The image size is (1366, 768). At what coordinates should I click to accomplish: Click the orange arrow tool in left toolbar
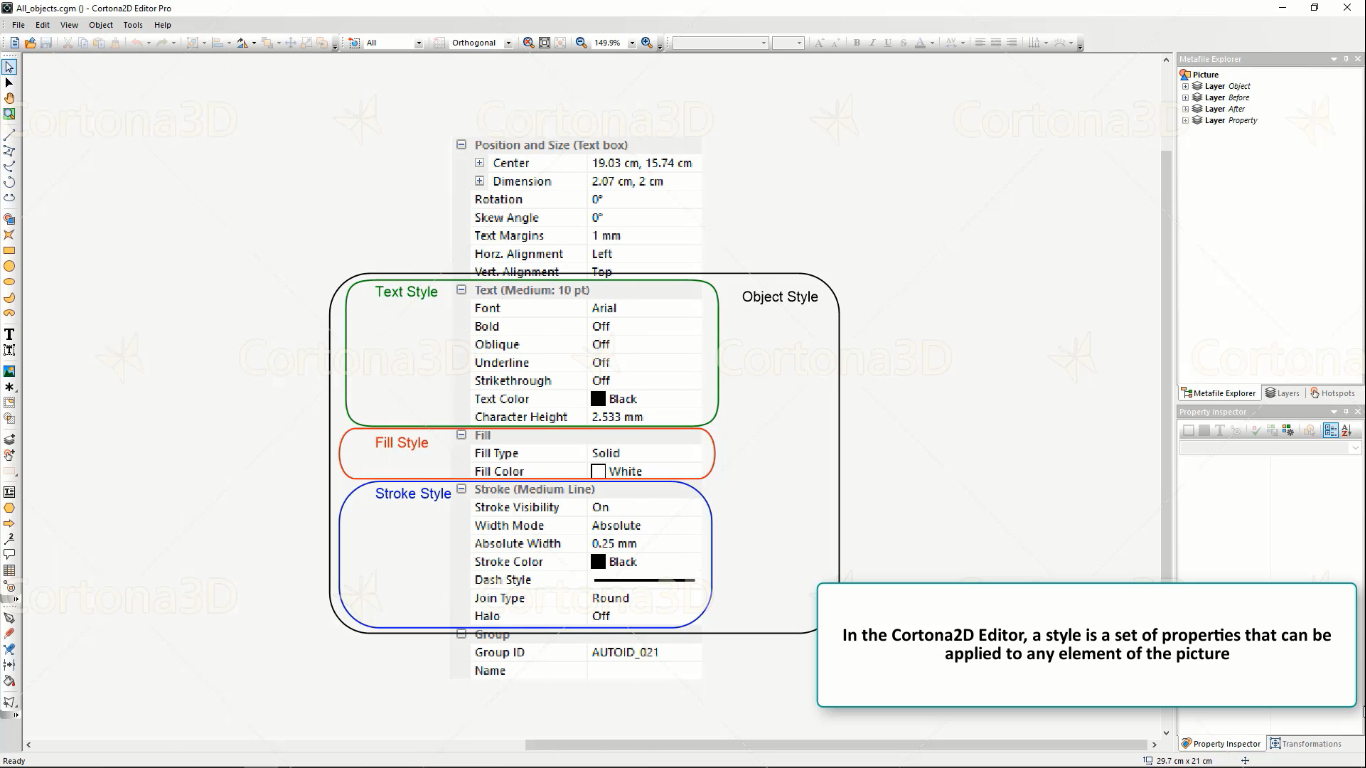pos(9,523)
